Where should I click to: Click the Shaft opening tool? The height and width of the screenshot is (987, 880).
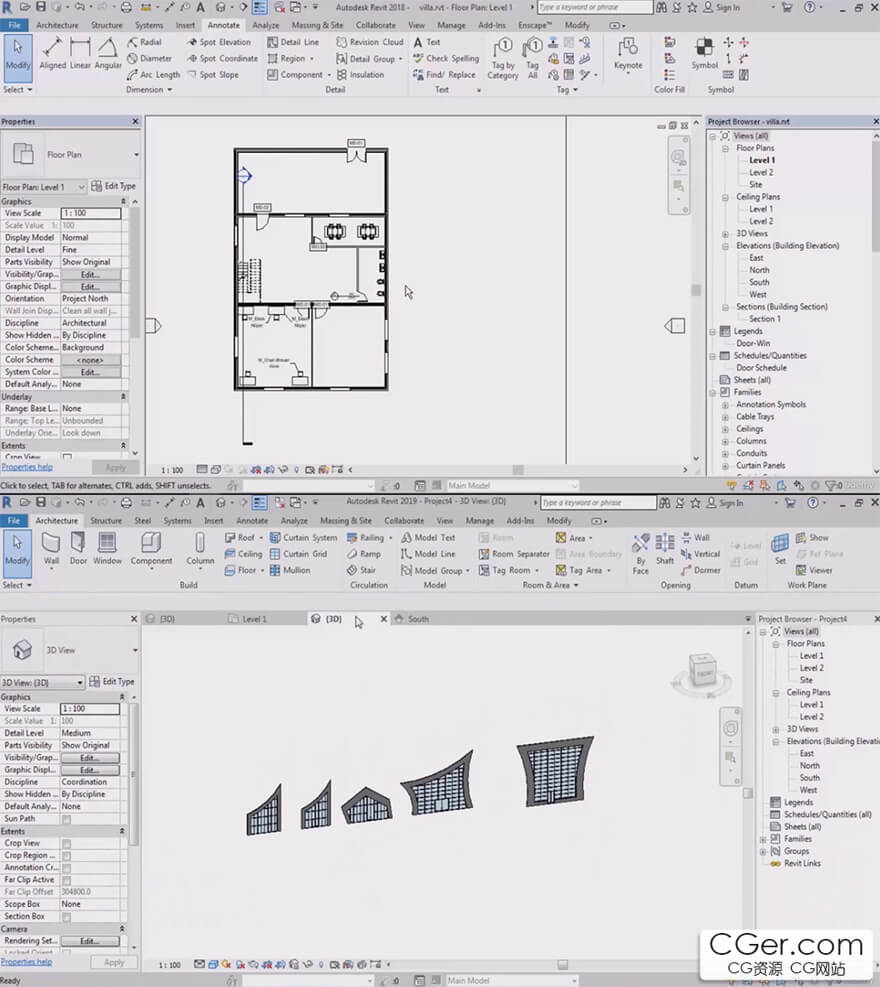[x=665, y=548]
